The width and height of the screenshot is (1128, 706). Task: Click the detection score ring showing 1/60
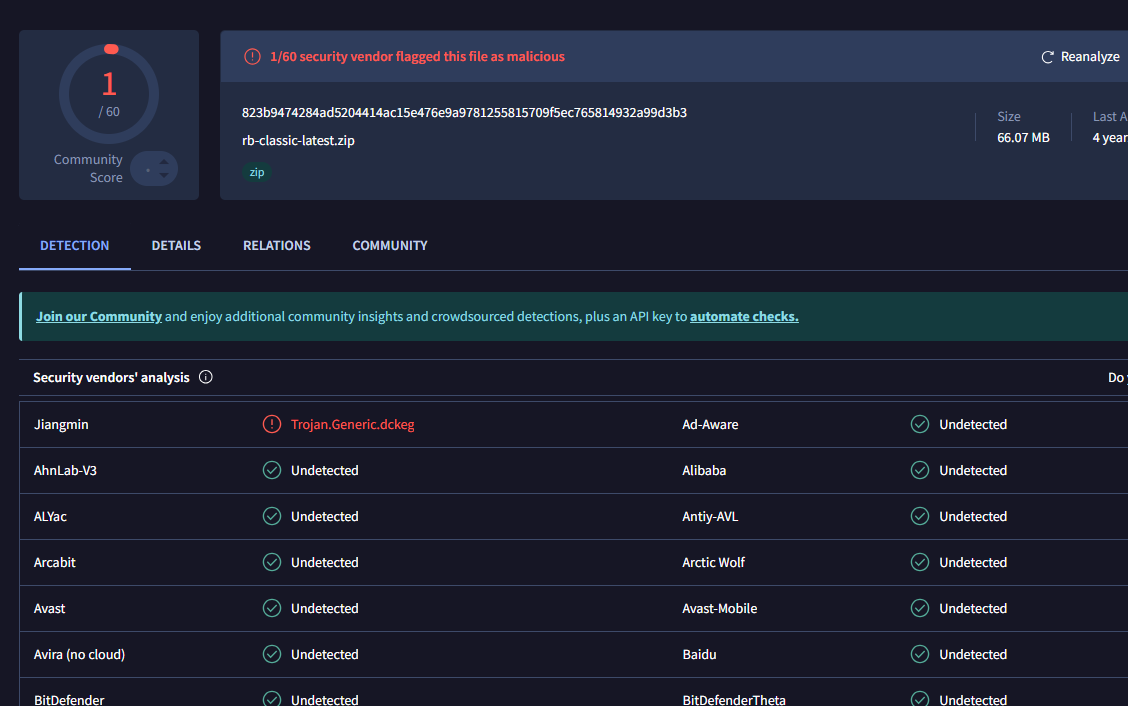pyautogui.click(x=109, y=95)
